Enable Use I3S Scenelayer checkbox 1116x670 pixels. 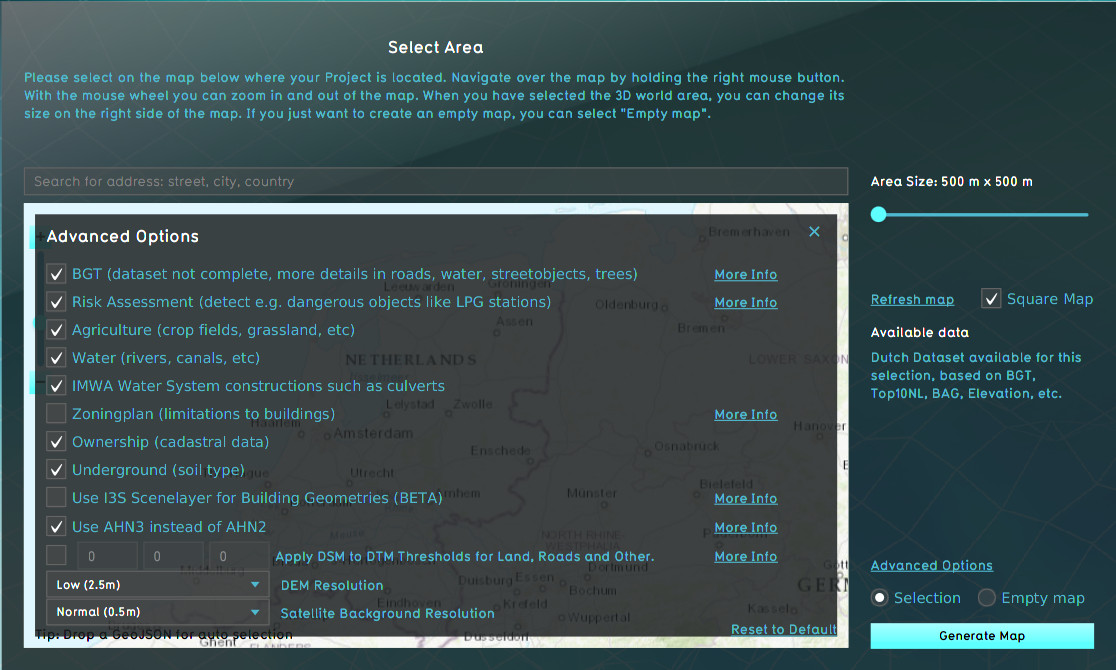(56, 498)
